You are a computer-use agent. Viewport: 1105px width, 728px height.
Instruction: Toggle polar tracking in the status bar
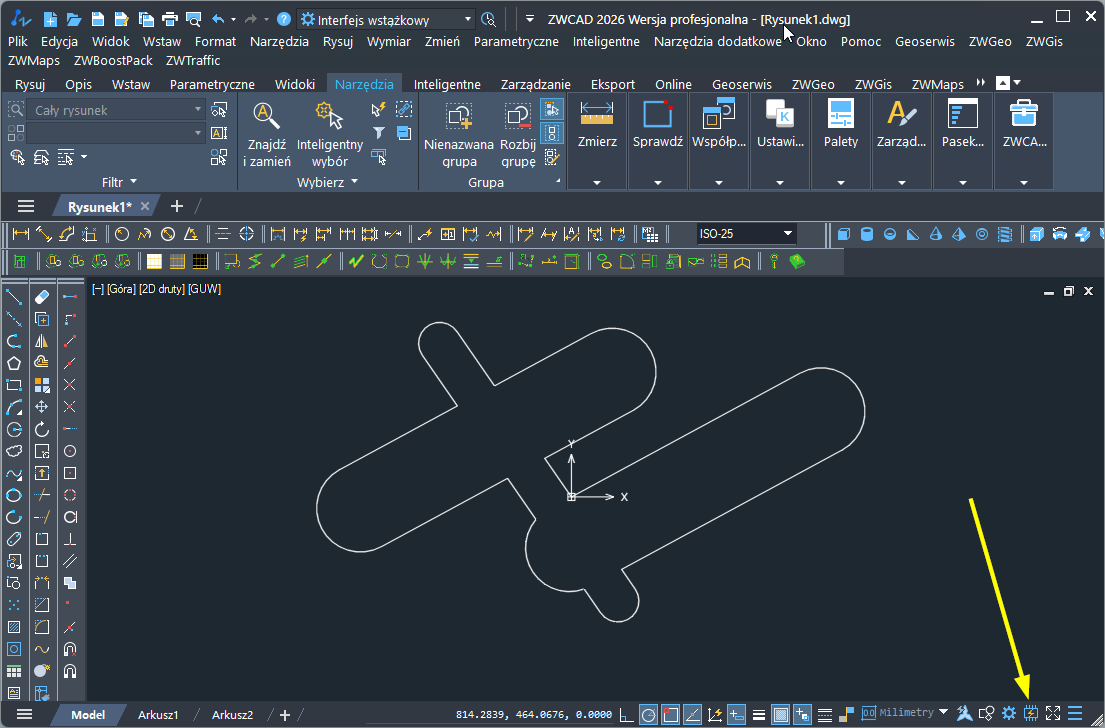(x=649, y=714)
